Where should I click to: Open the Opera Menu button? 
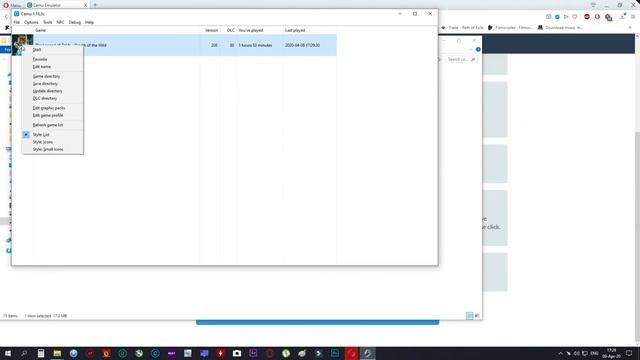point(12,5)
